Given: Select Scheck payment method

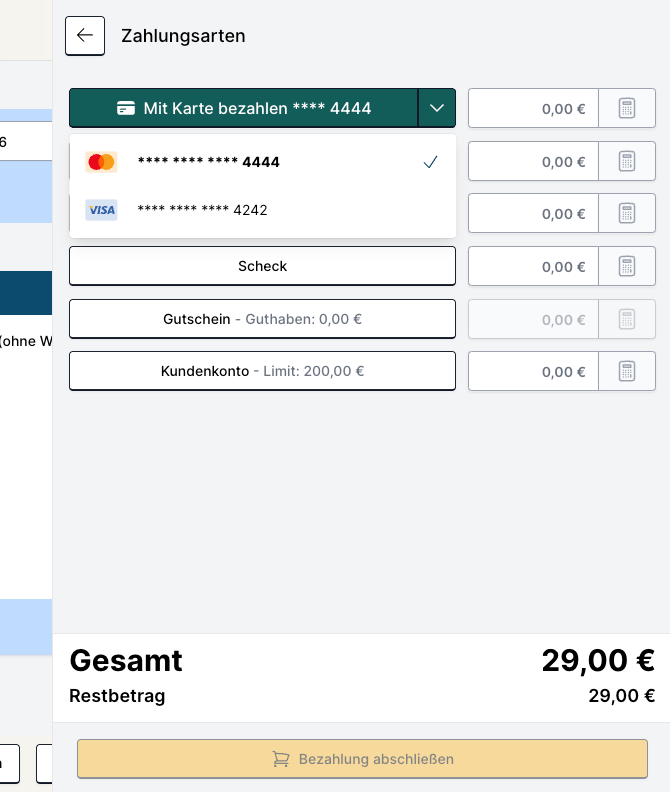Looking at the screenshot, I should [x=262, y=266].
